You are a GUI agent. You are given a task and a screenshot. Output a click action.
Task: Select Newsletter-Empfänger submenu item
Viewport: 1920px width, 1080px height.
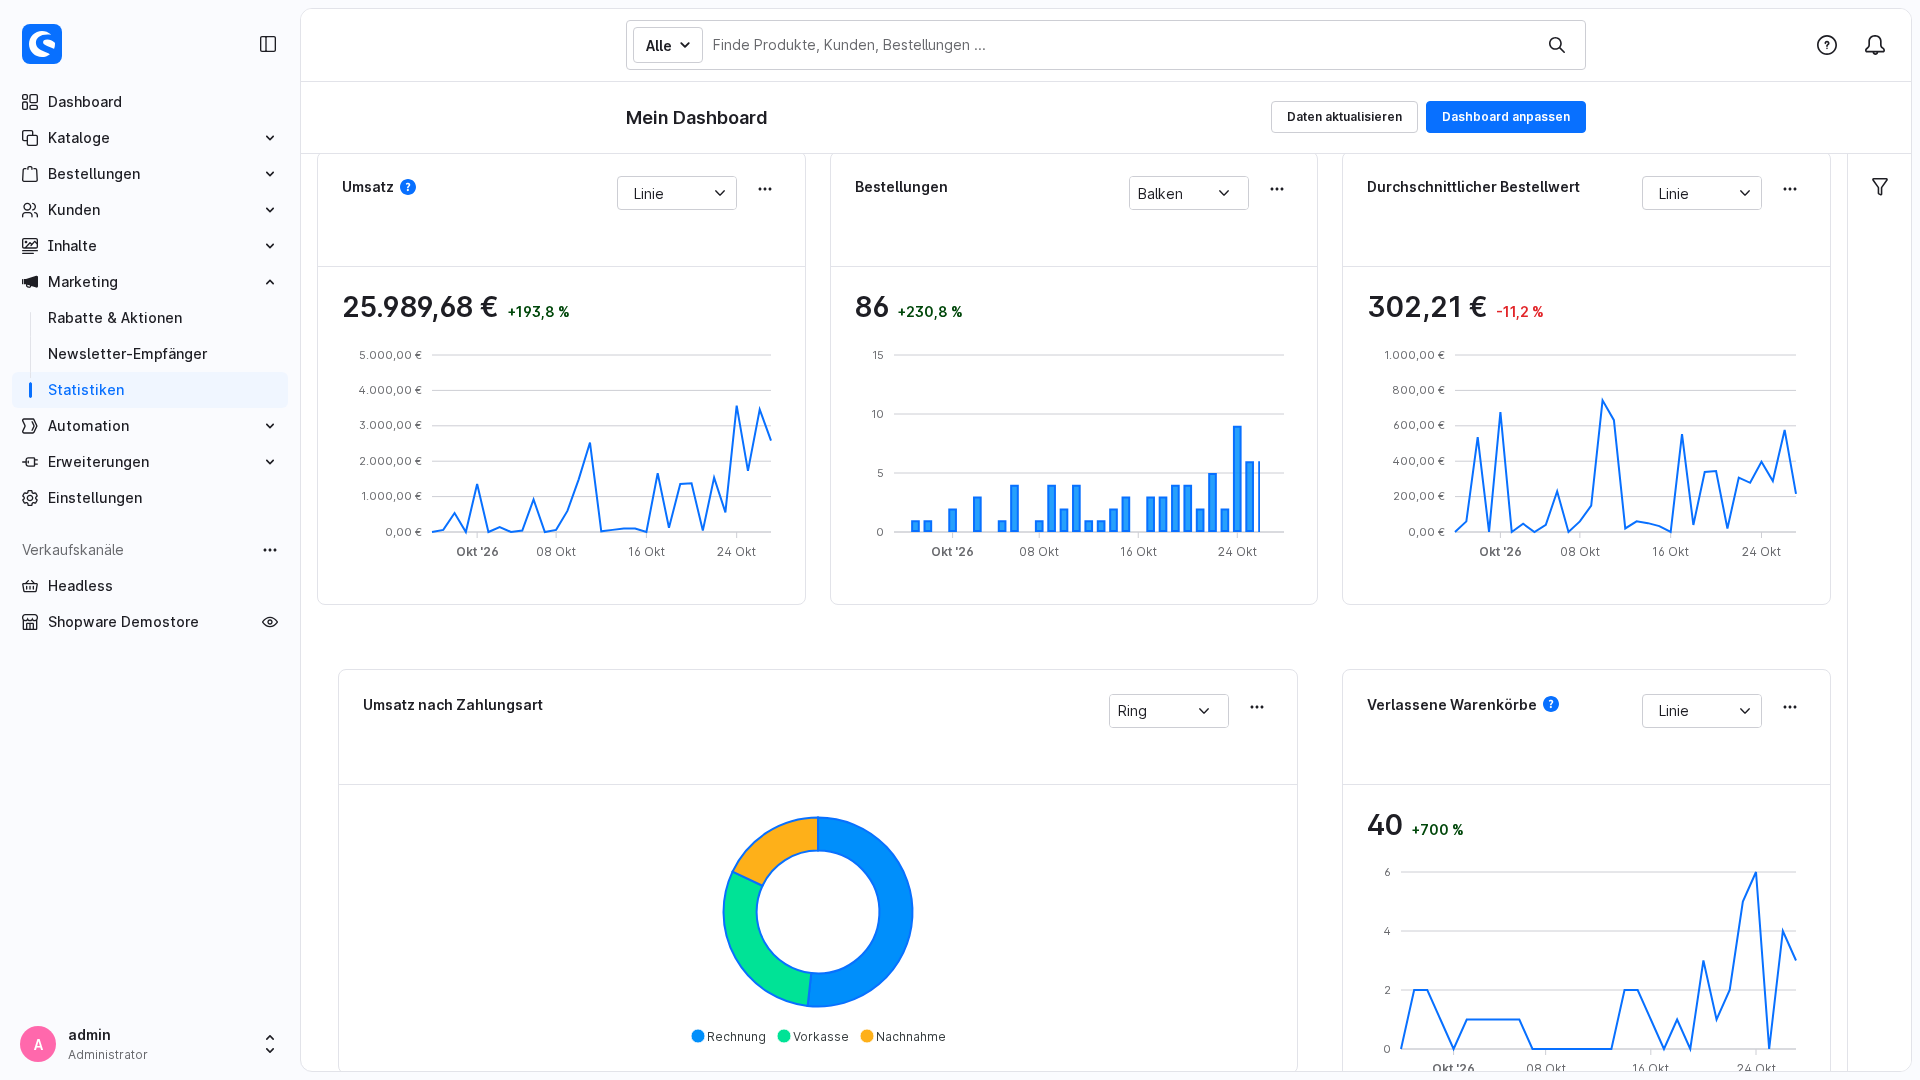150,354
